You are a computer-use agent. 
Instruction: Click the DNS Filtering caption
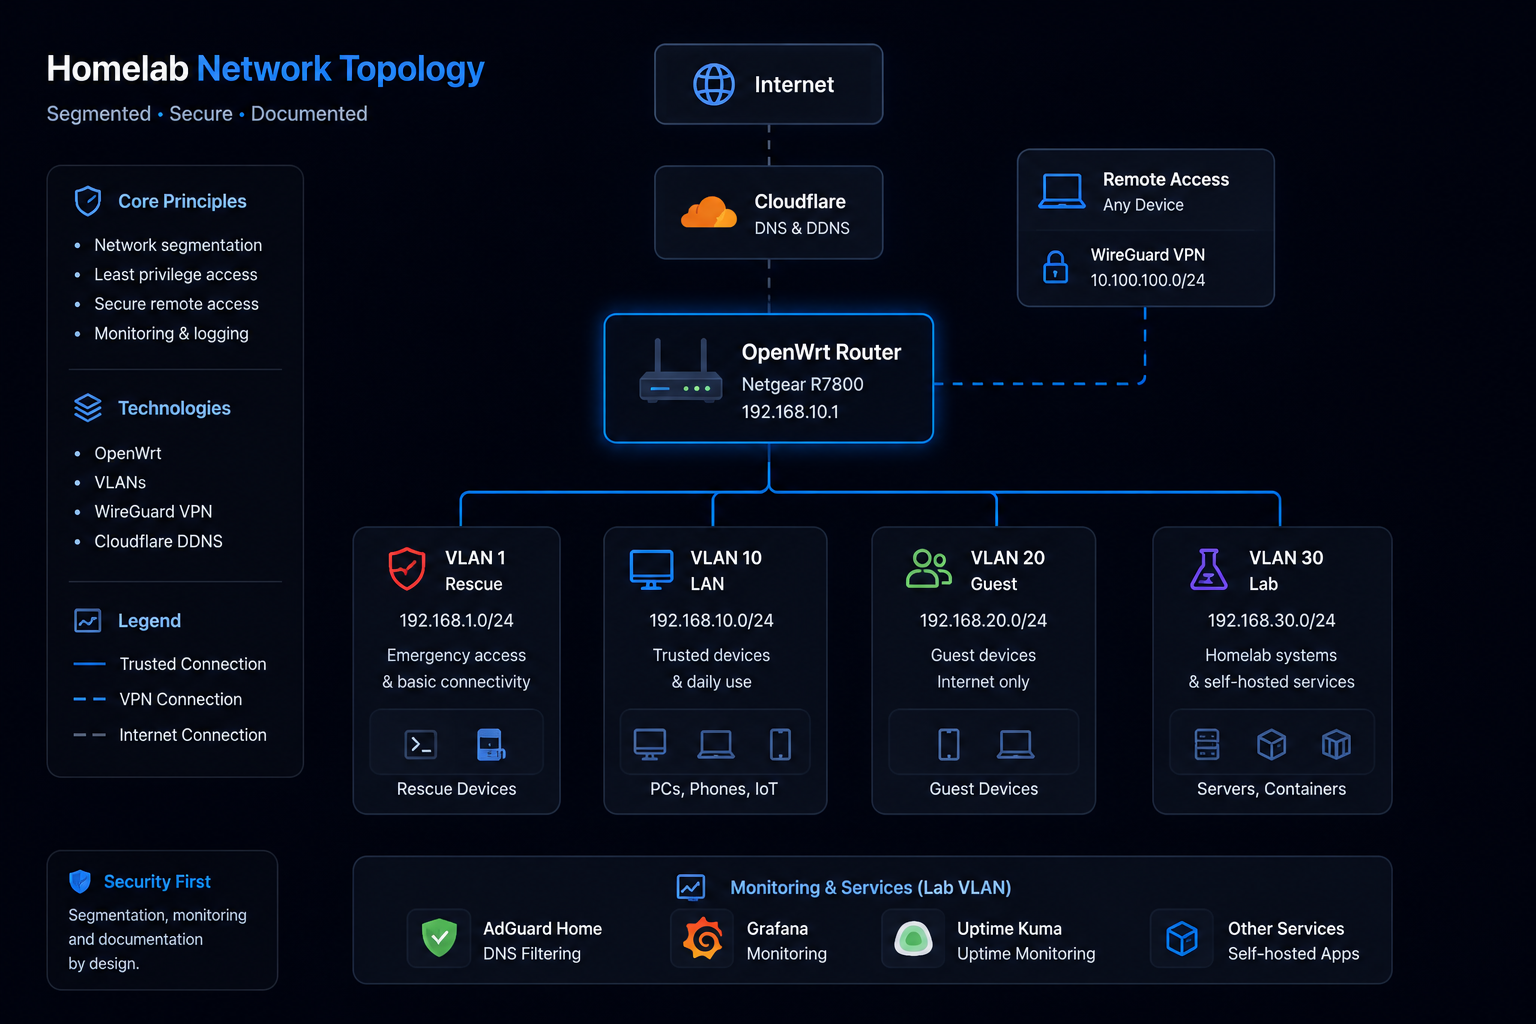532,954
